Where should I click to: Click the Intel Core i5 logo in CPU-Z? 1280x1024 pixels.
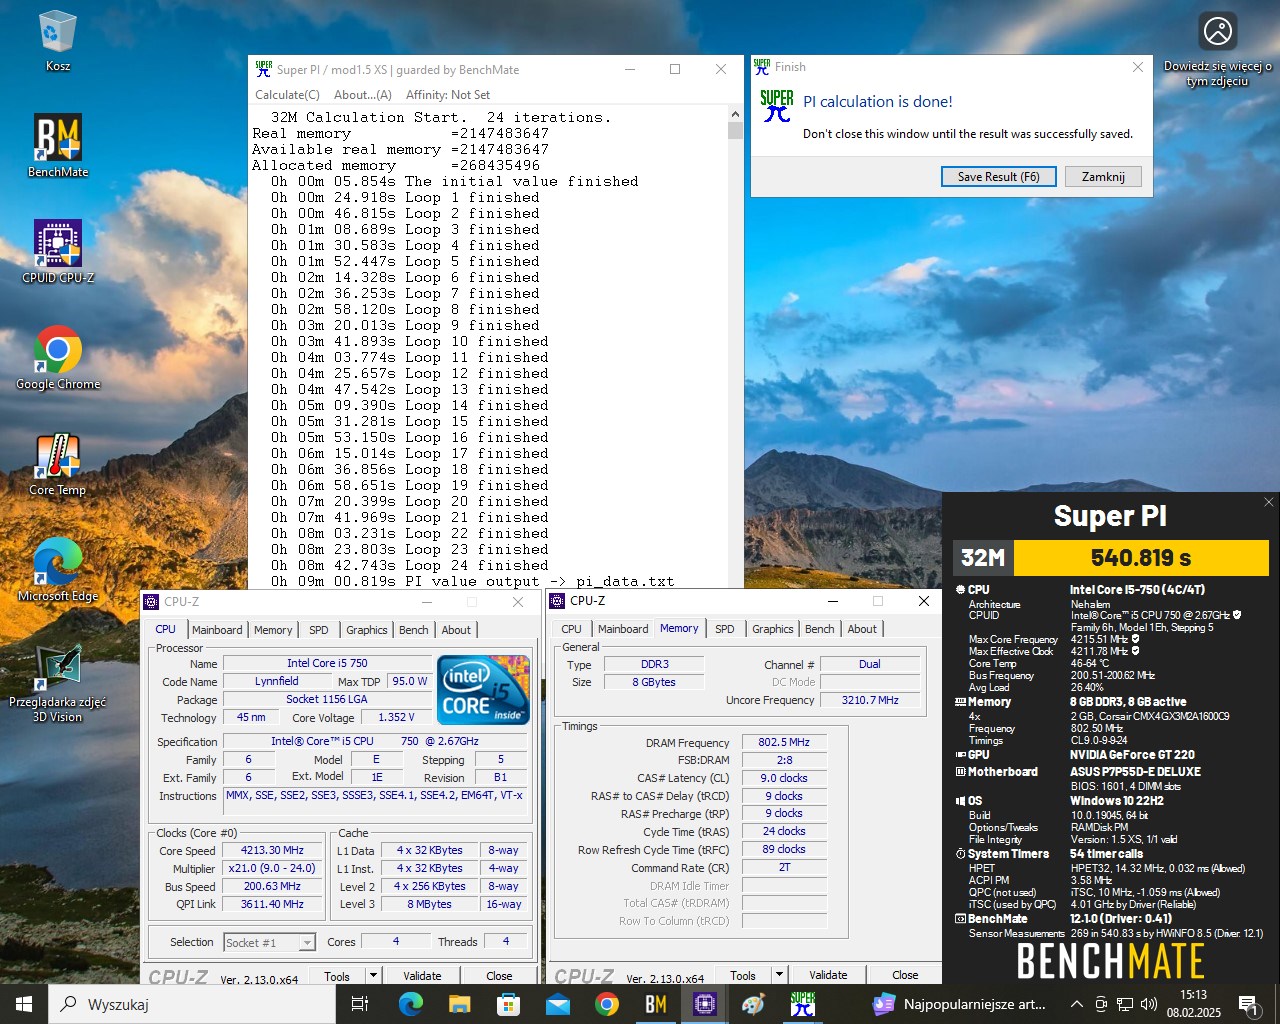point(484,690)
